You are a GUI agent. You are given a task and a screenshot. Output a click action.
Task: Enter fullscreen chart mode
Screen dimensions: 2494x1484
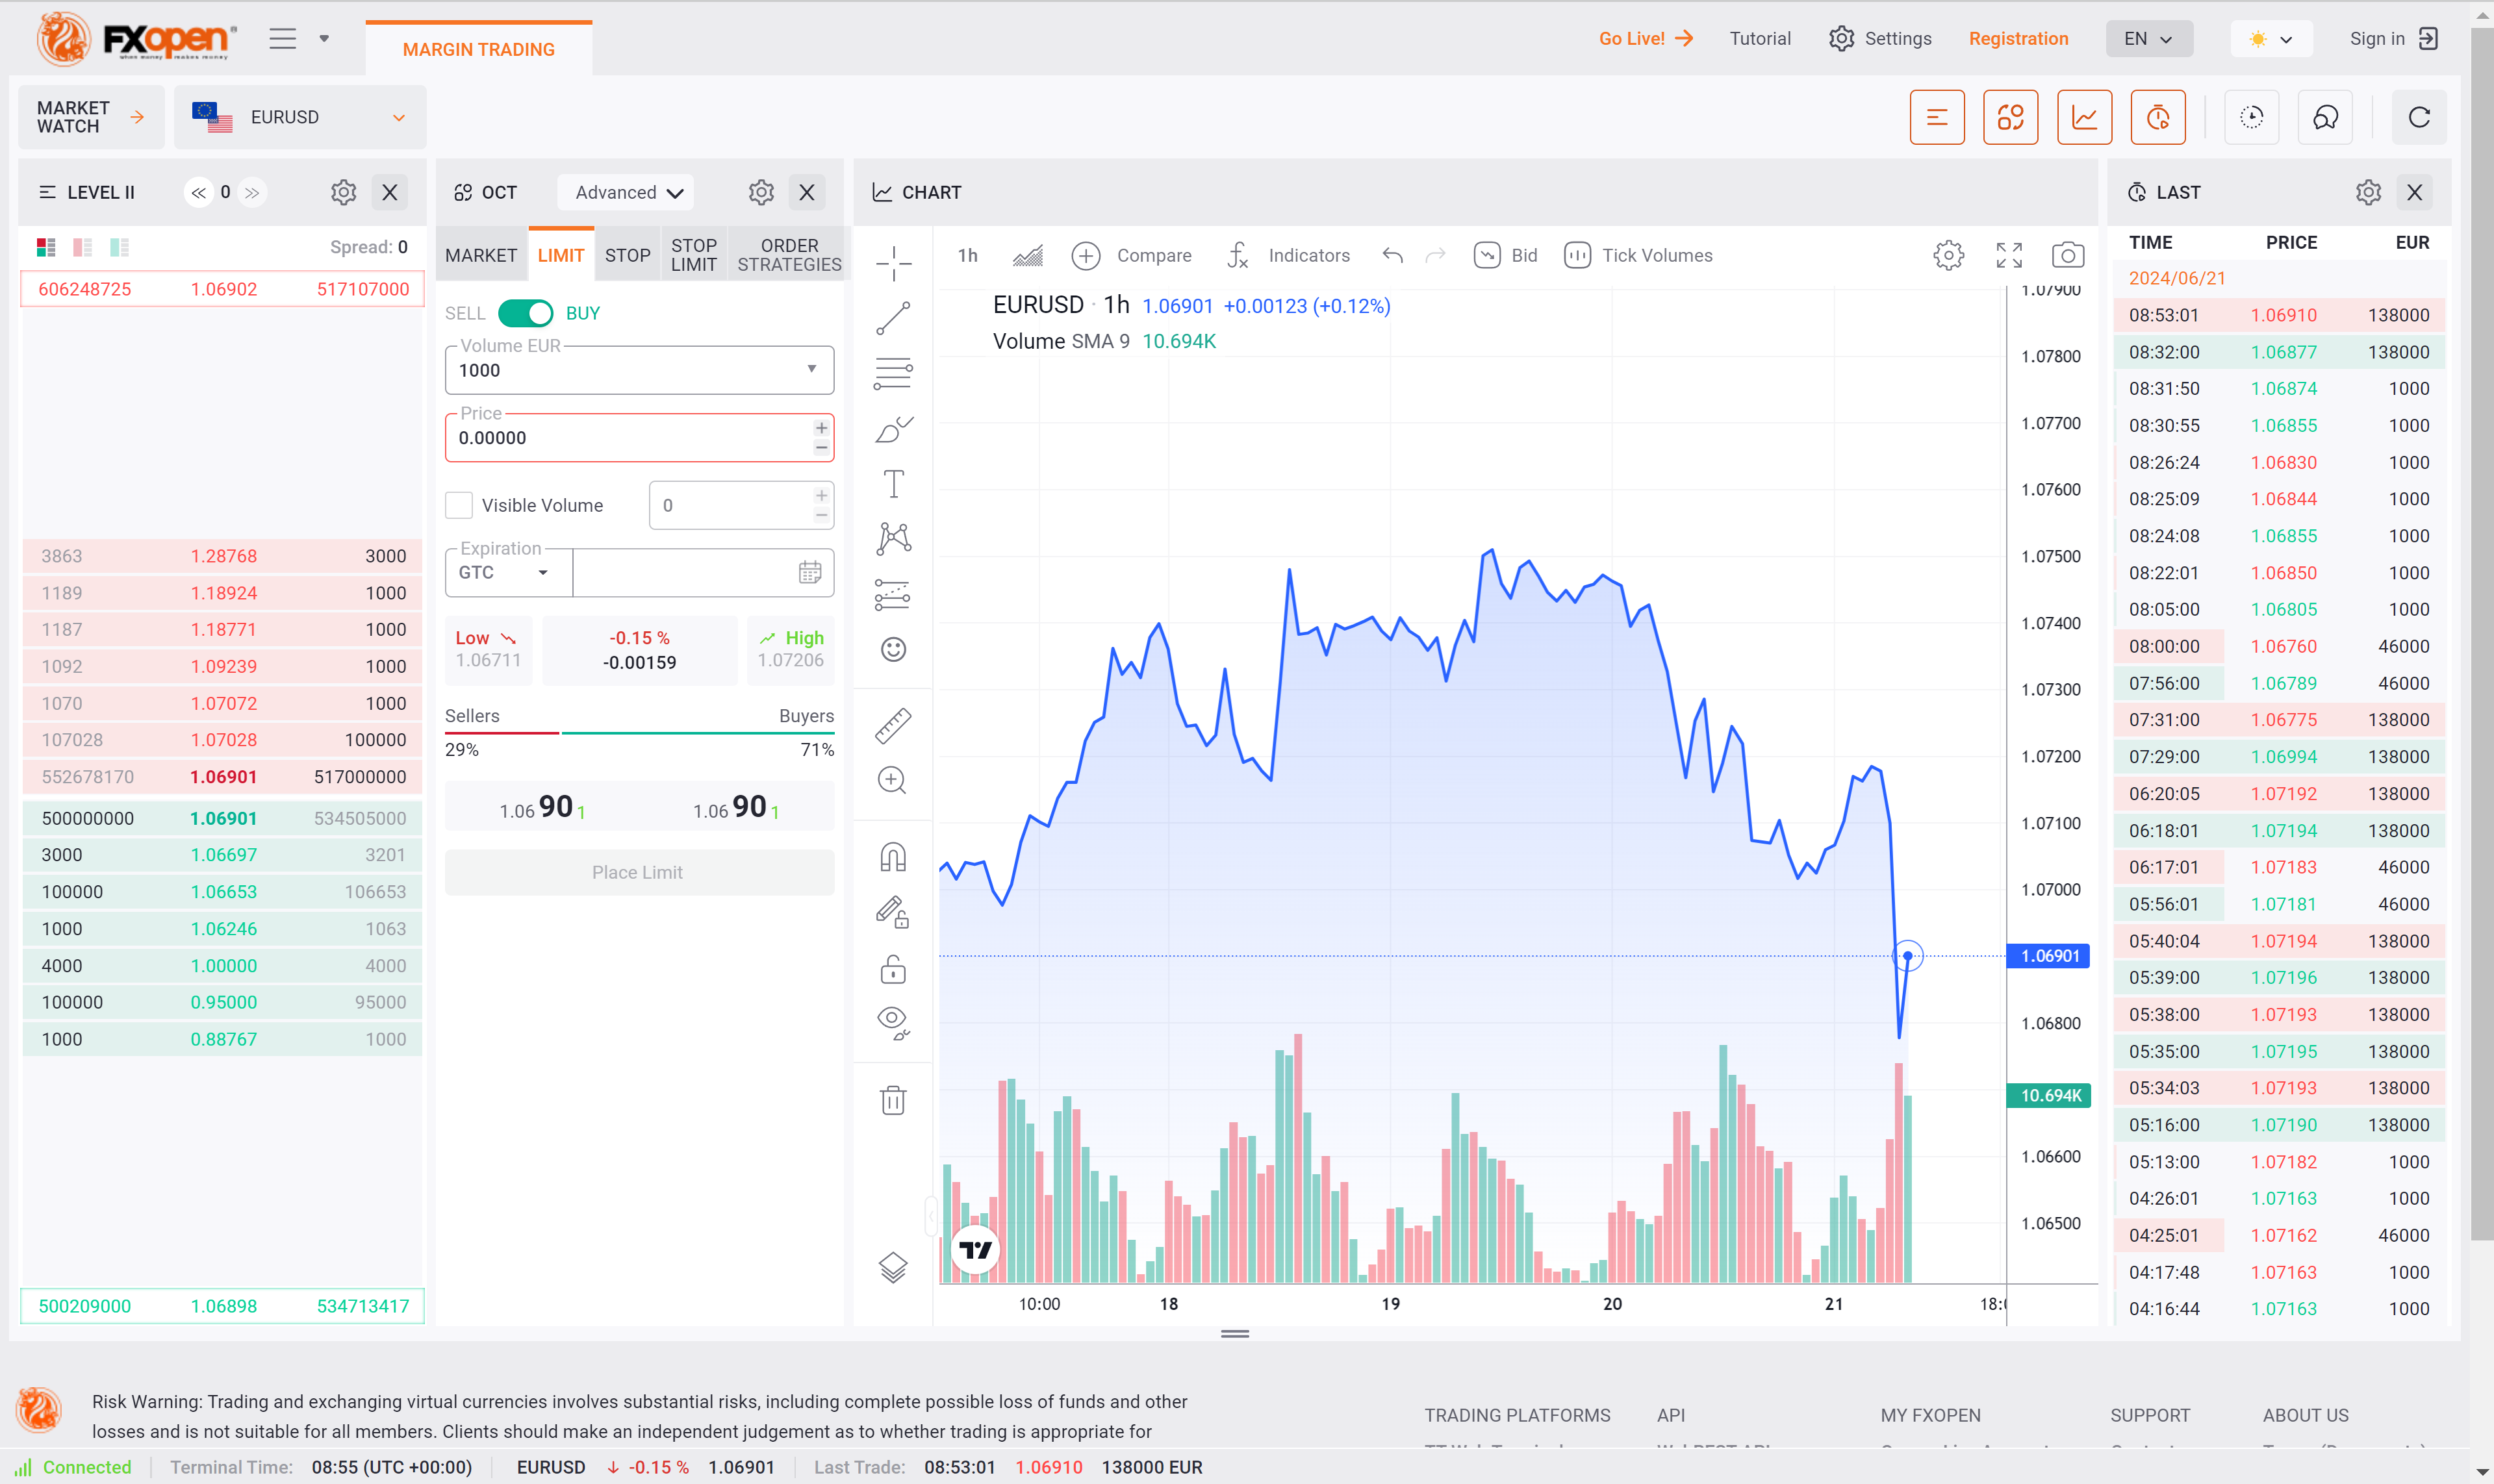point(2009,255)
